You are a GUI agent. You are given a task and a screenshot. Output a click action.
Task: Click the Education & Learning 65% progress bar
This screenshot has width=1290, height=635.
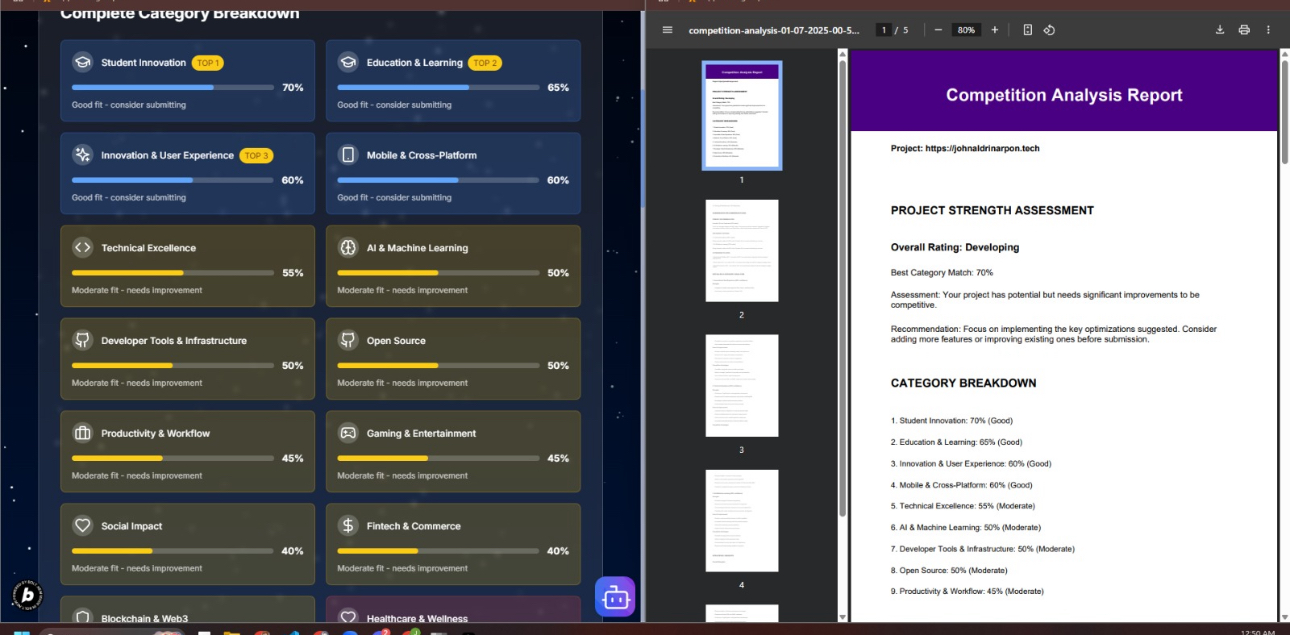pyautogui.click(x=438, y=88)
